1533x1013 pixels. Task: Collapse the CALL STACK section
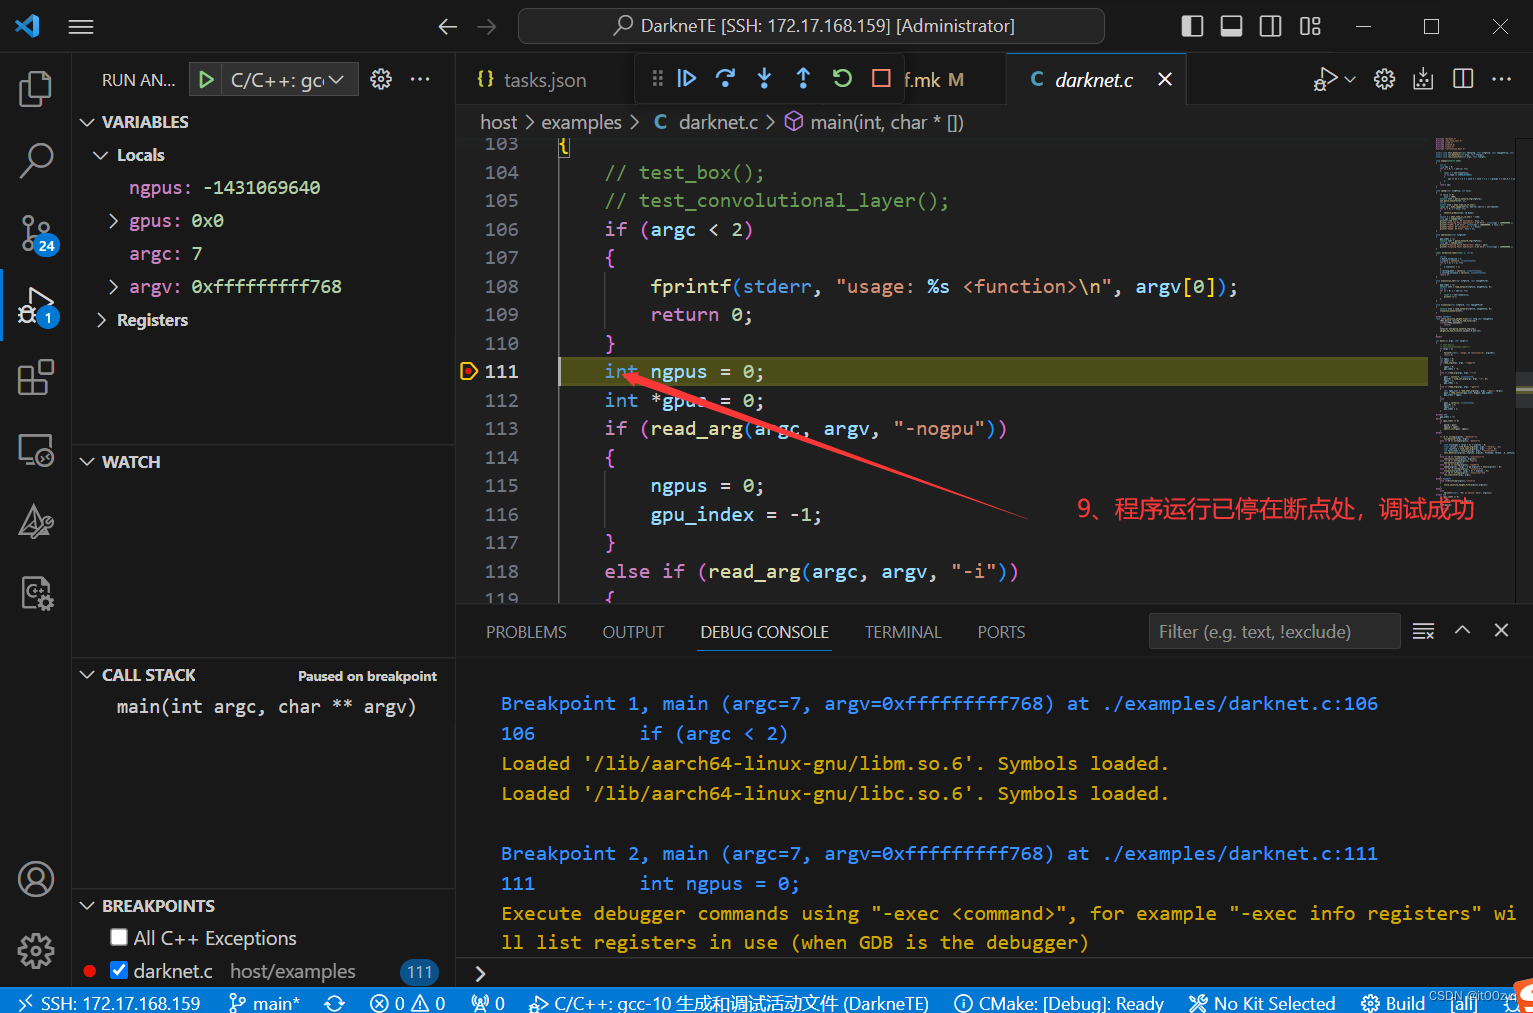(138, 675)
